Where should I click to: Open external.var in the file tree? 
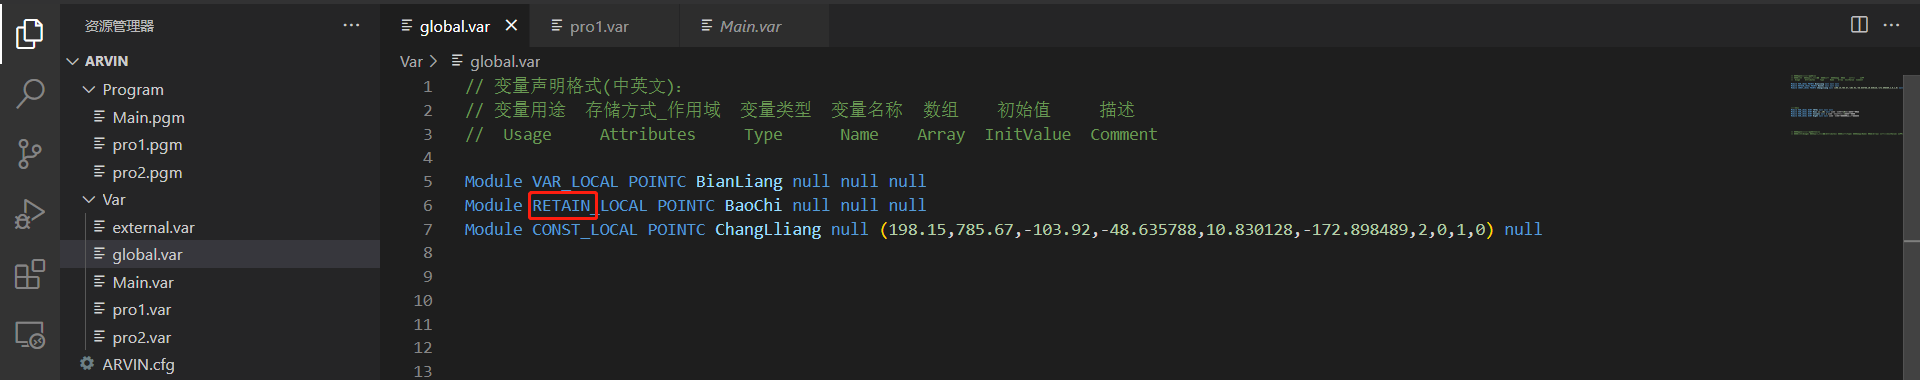(153, 228)
